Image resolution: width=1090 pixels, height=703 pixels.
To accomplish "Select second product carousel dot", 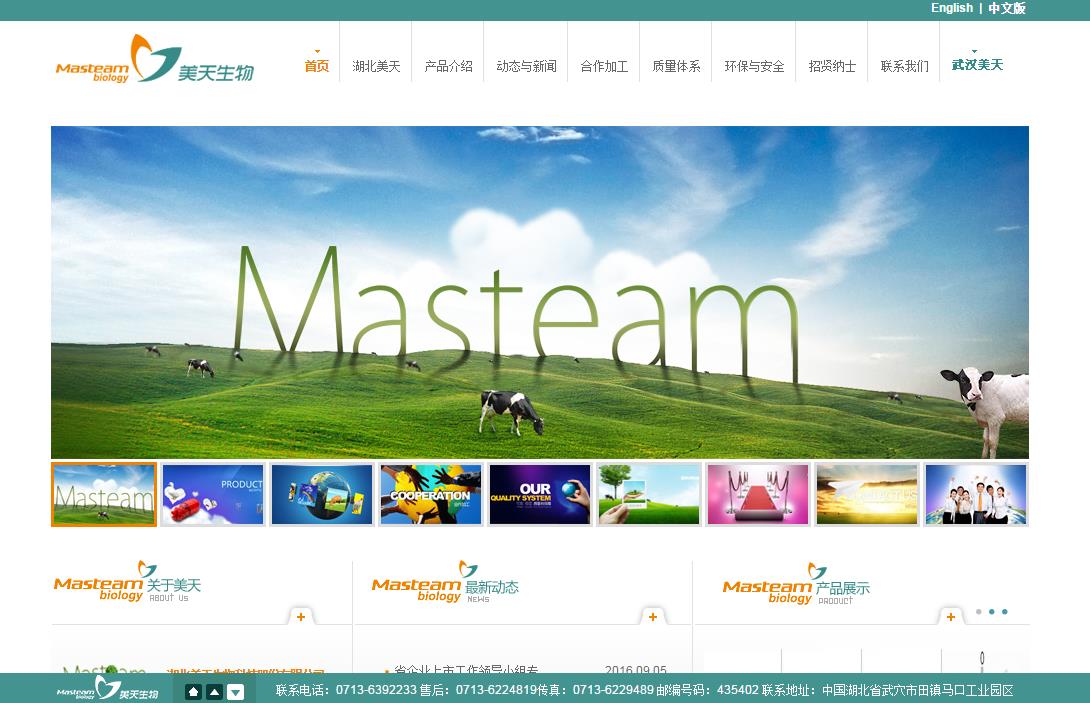I will pos(992,612).
